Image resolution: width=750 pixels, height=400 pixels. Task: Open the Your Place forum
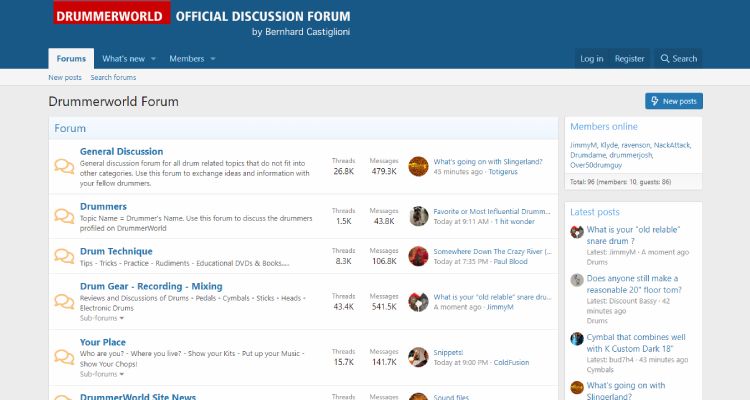(x=103, y=343)
